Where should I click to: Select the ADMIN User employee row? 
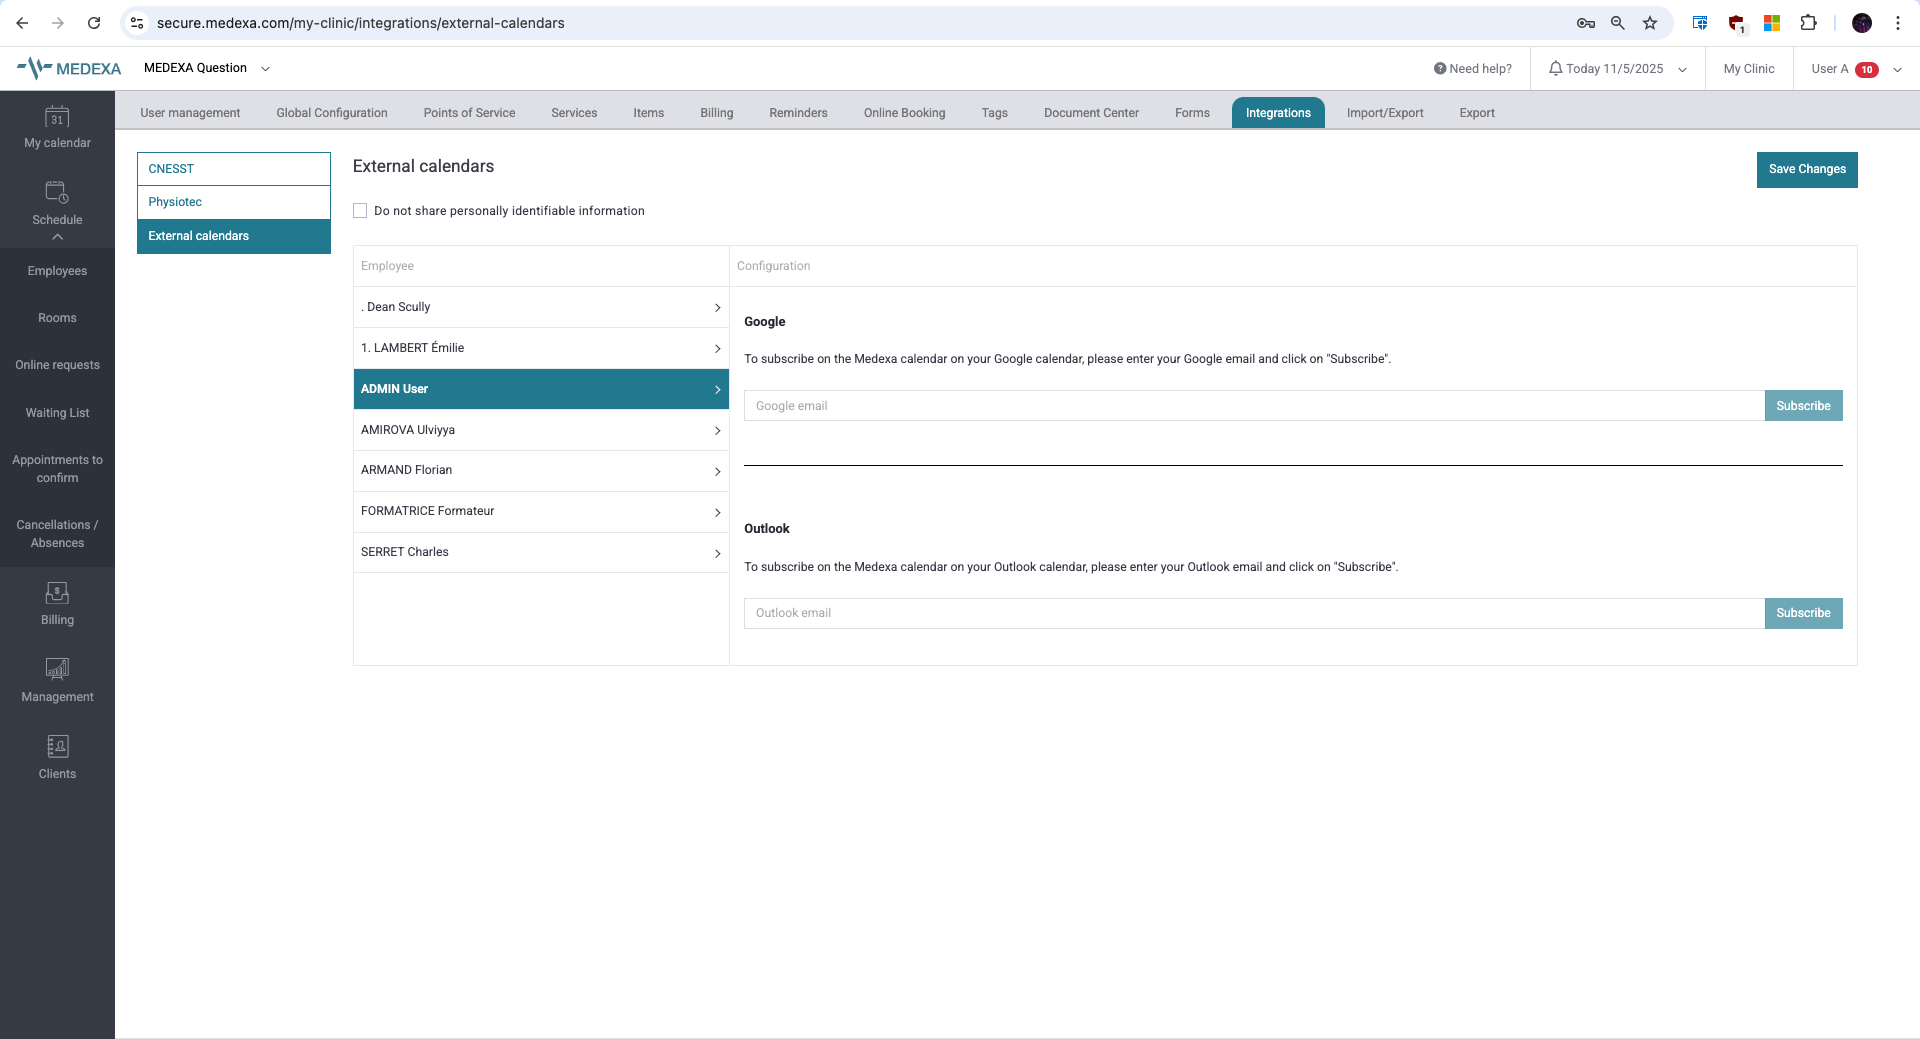[x=541, y=389]
